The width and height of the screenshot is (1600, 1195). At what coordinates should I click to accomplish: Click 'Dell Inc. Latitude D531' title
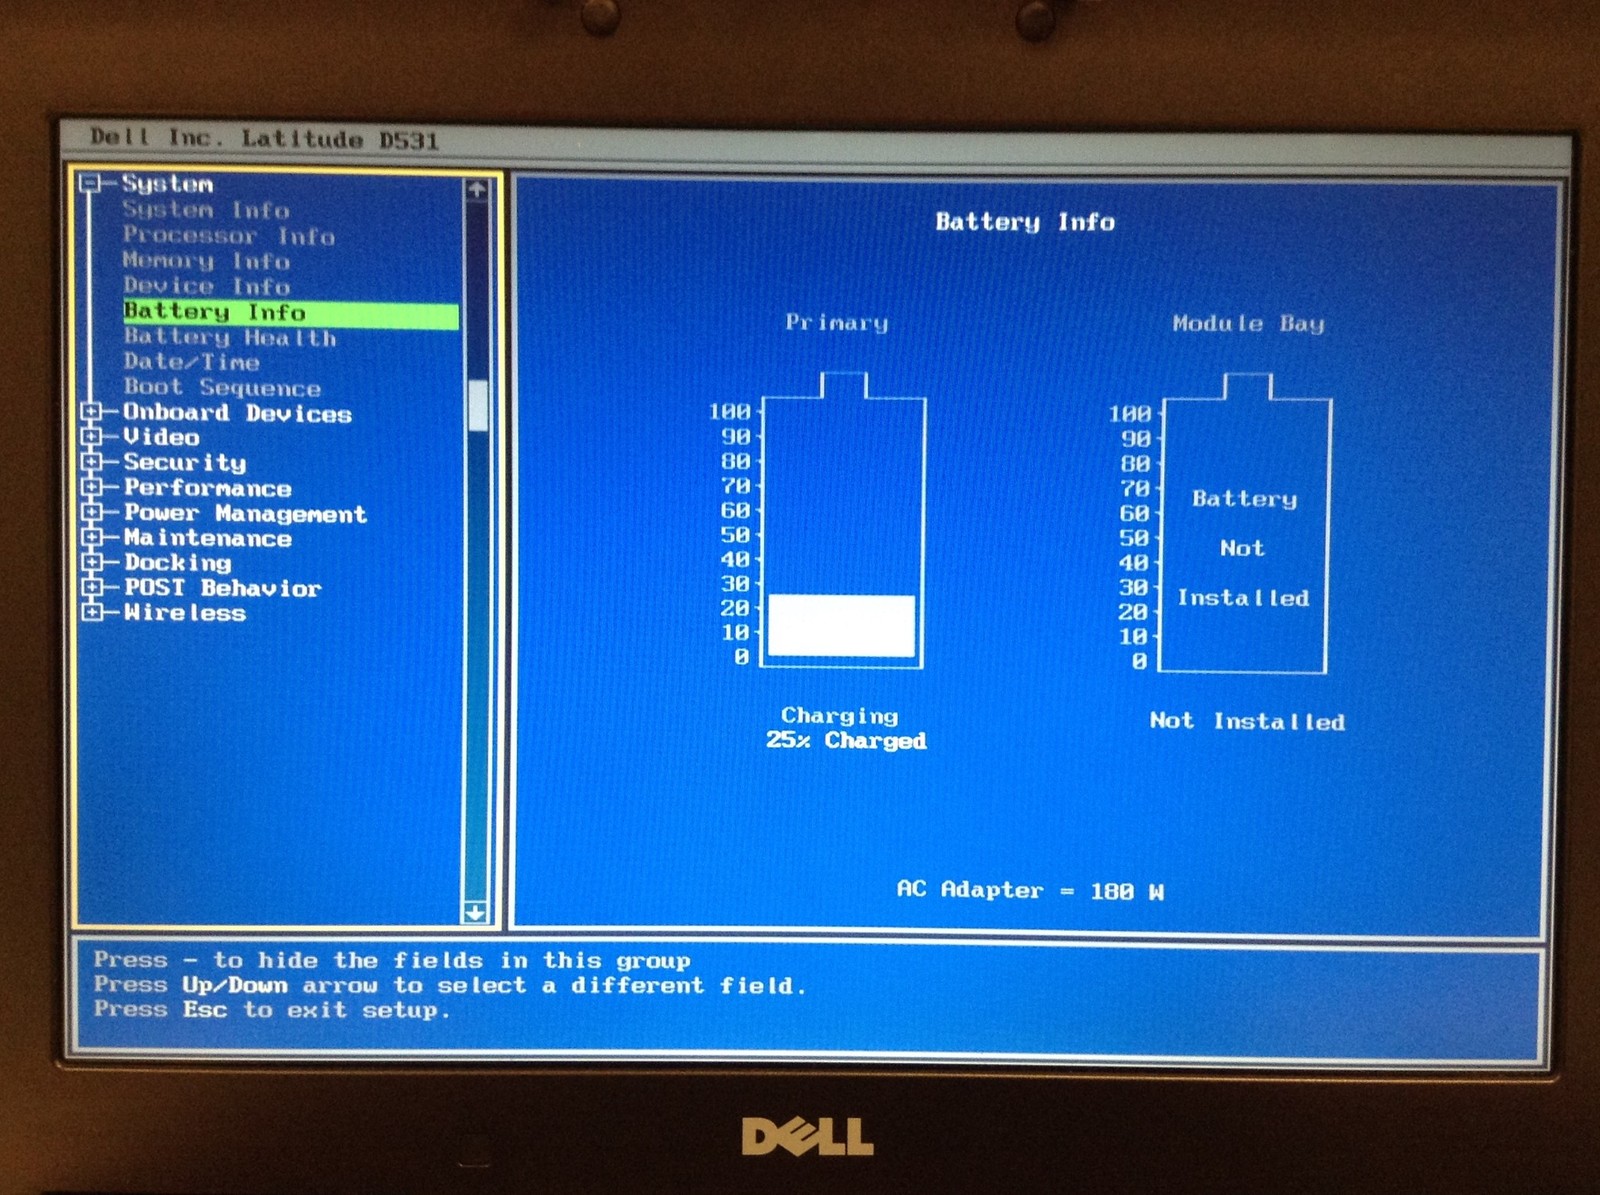pyautogui.click(x=265, y=139)
